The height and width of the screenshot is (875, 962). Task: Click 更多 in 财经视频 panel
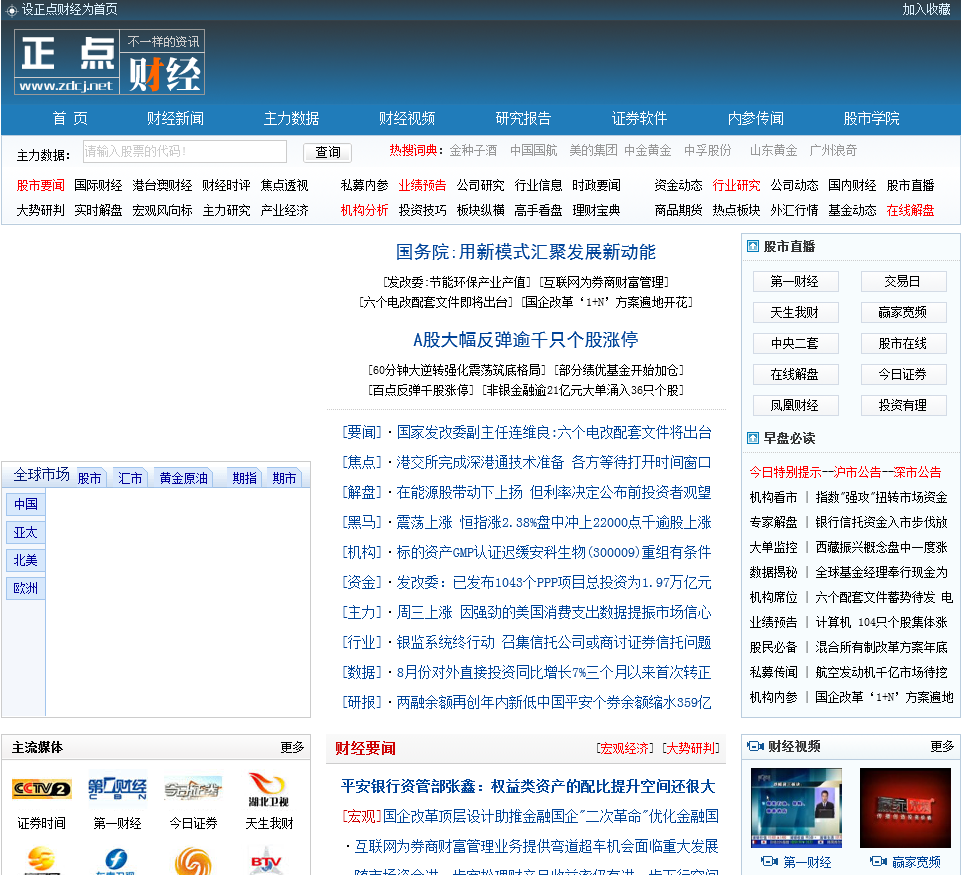point(942,746)
